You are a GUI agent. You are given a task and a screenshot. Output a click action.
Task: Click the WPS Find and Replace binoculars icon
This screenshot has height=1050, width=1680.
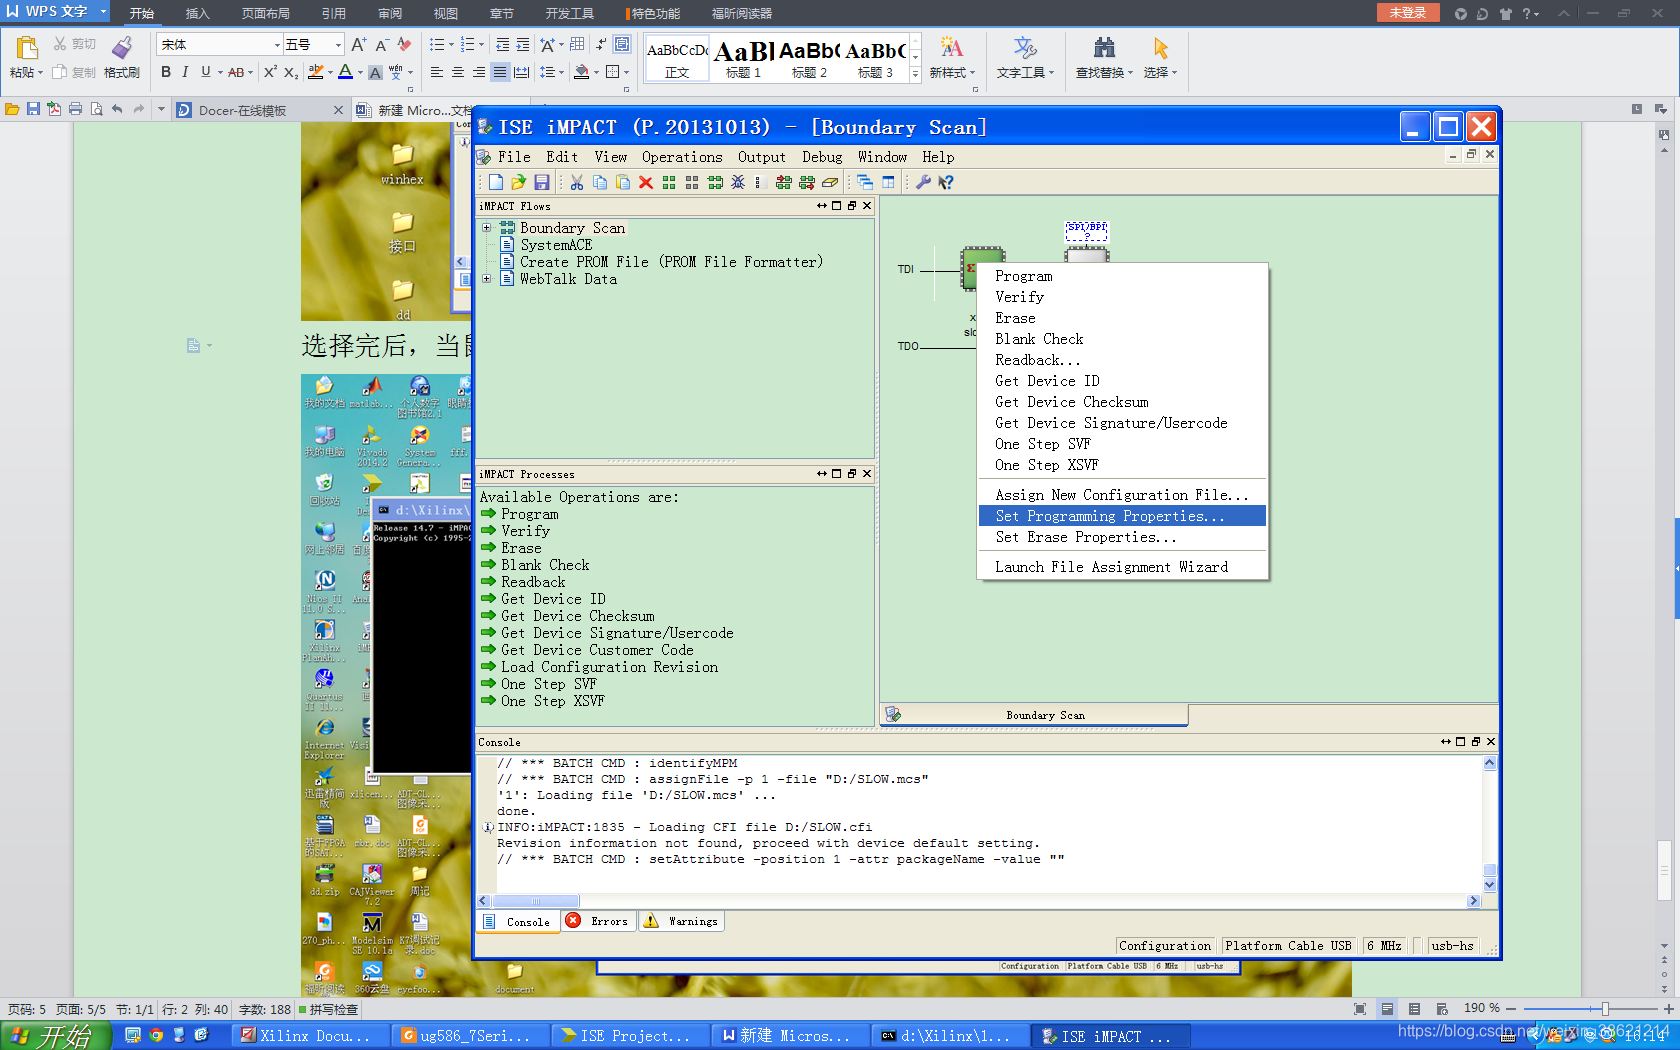1104,48
